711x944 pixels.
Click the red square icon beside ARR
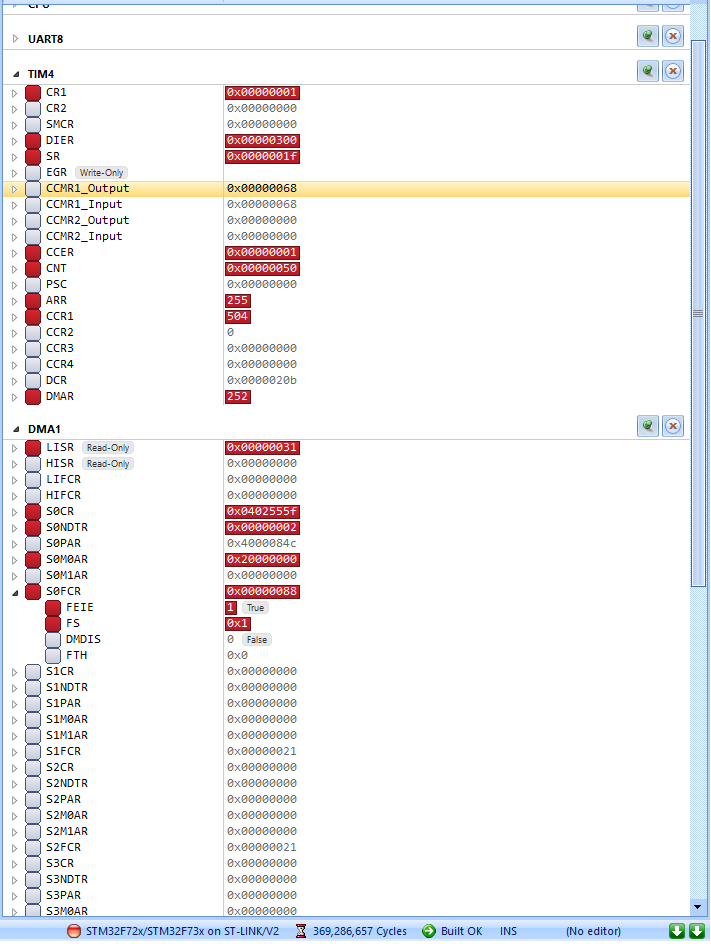coord(33,300)
